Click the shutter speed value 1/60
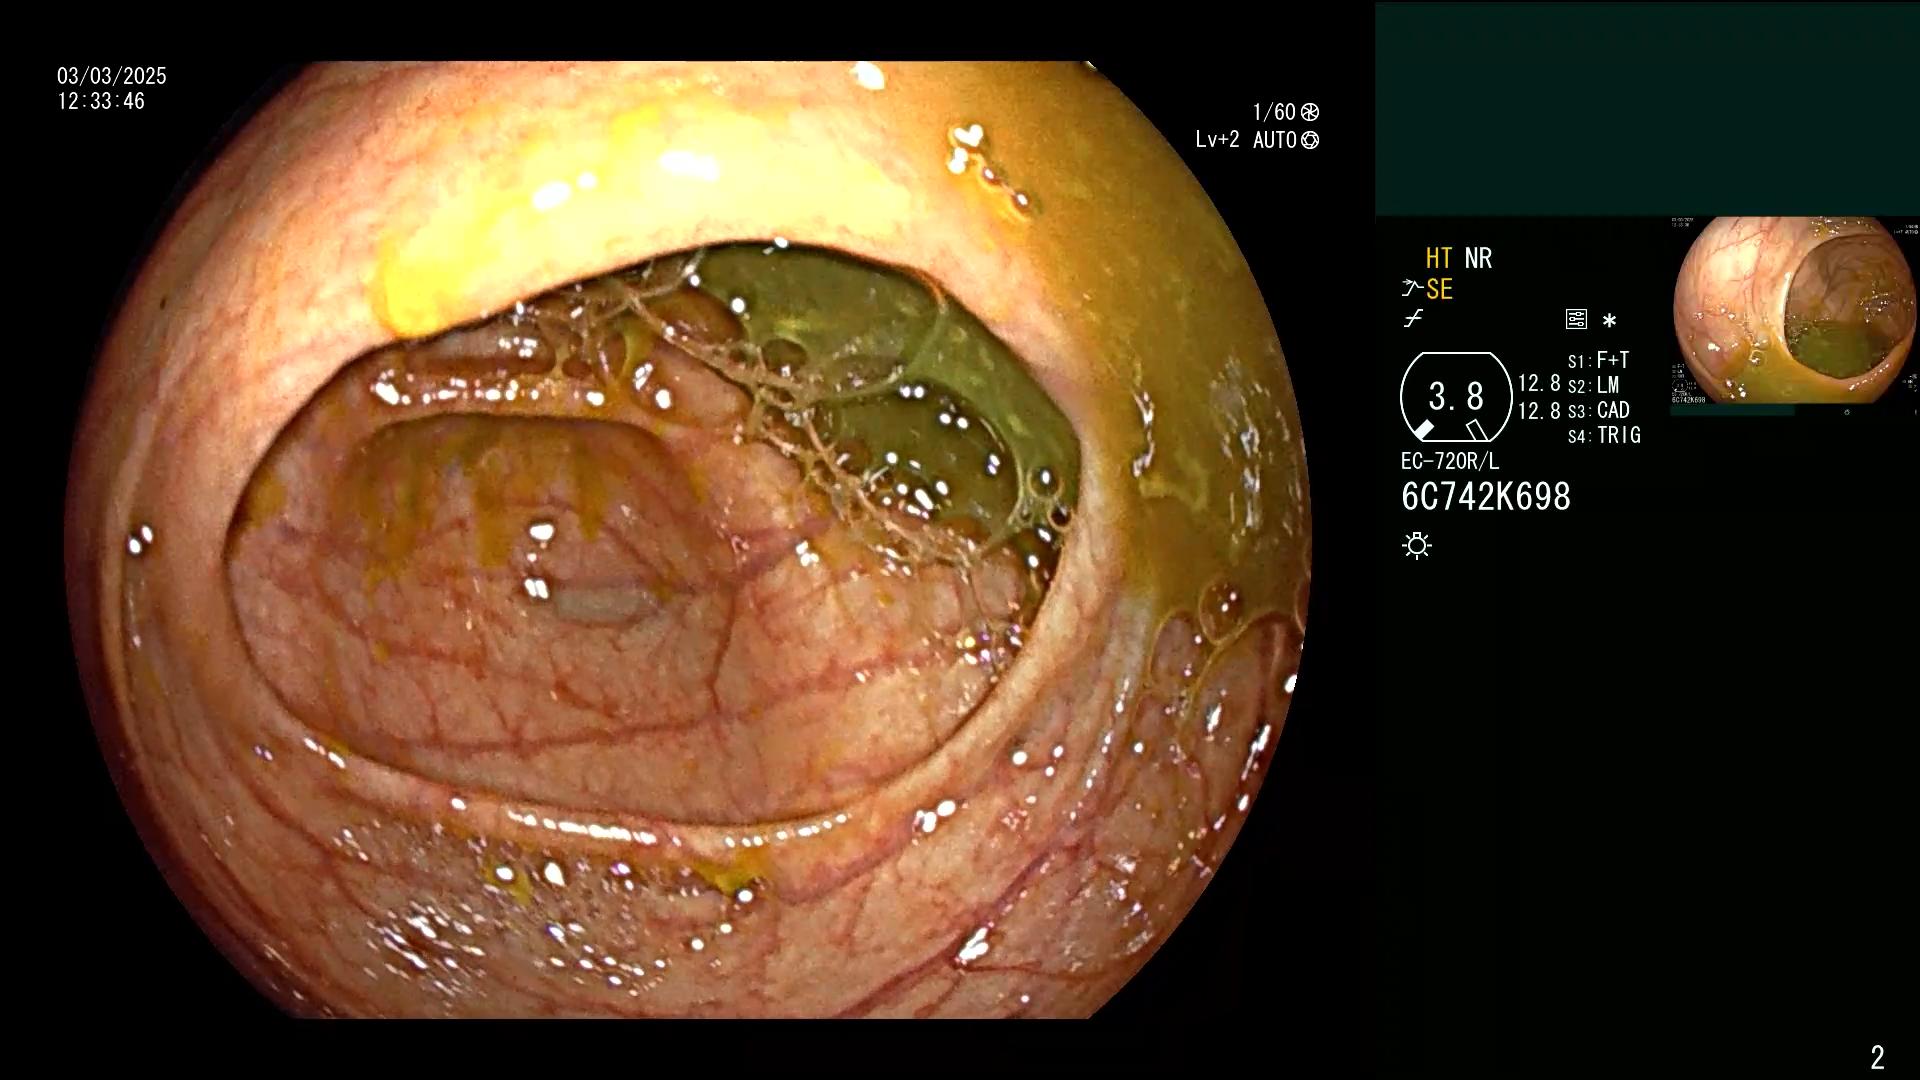 1274,112
